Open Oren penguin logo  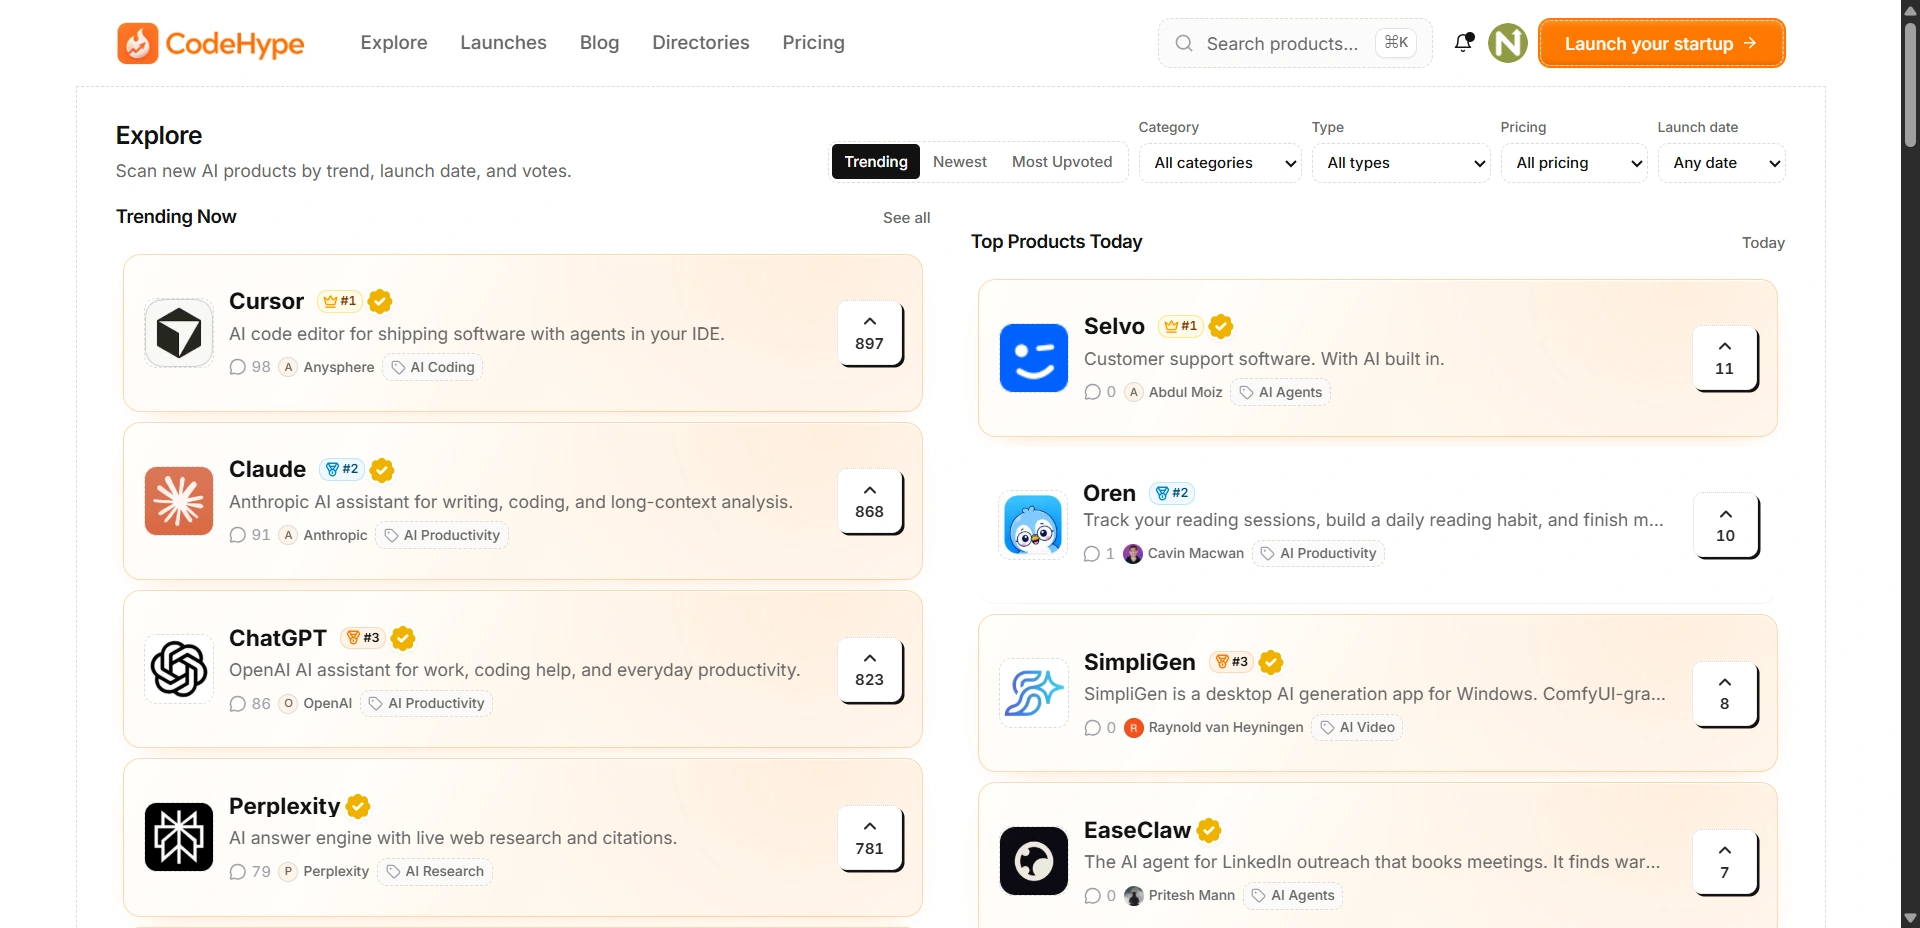click(1034, 525)
